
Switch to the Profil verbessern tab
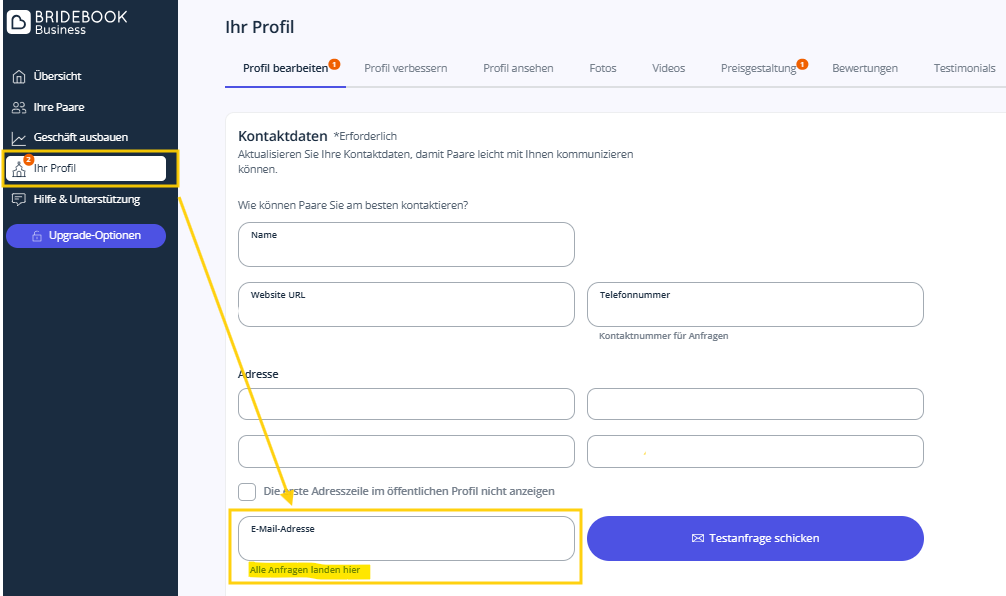click(405, 68)
